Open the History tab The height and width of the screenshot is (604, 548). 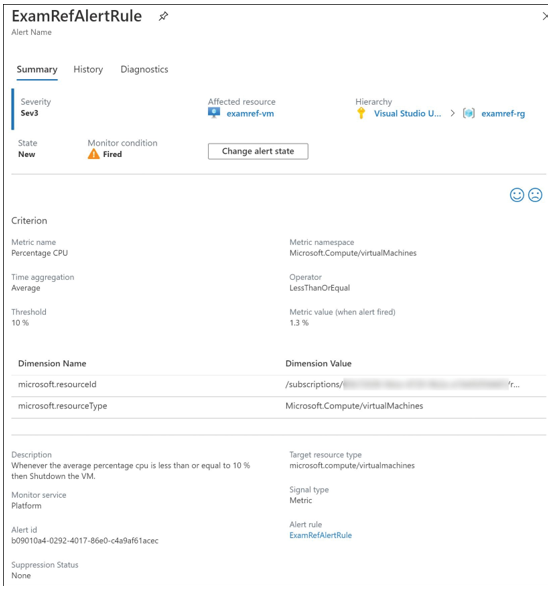pyautogui.click(x=88, y=70)
